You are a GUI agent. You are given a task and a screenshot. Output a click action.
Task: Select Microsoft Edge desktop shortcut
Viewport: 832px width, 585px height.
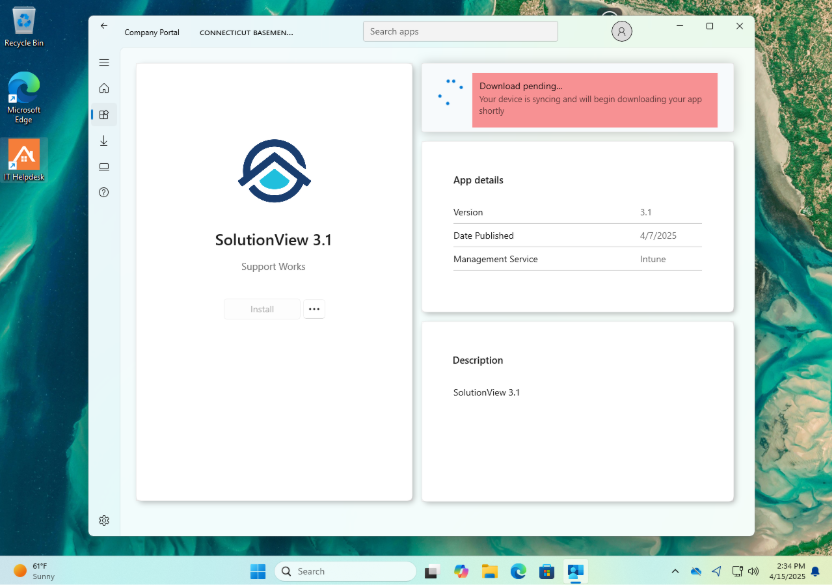tap(24, 98)
